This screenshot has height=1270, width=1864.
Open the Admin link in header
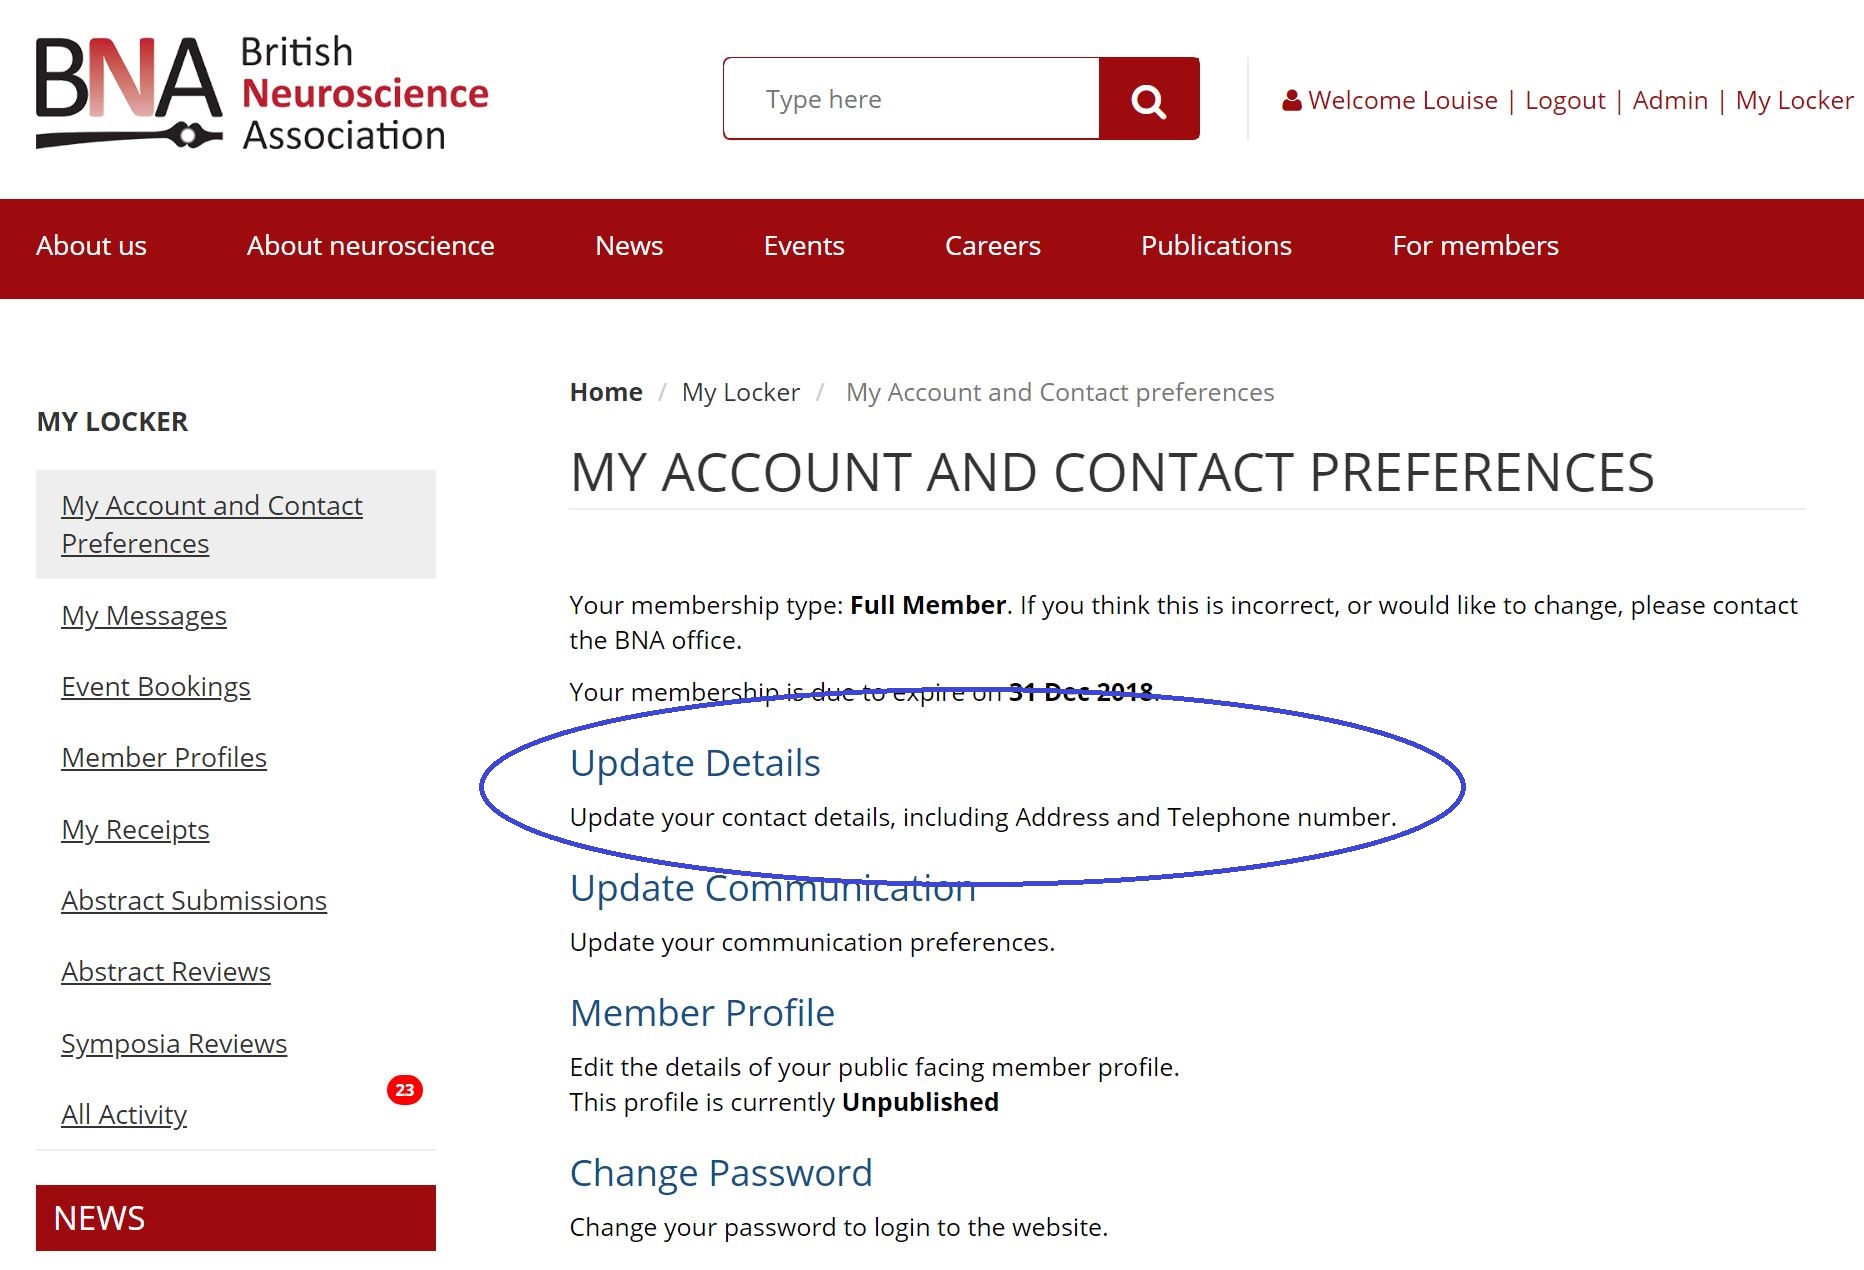[1670, 100]
